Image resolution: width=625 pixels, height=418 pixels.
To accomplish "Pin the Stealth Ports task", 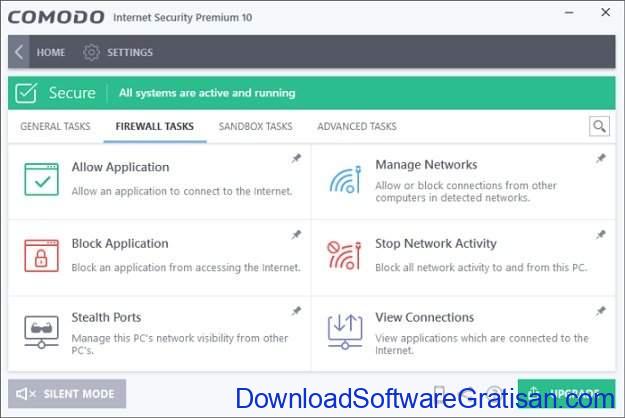I will pos(296,311).
